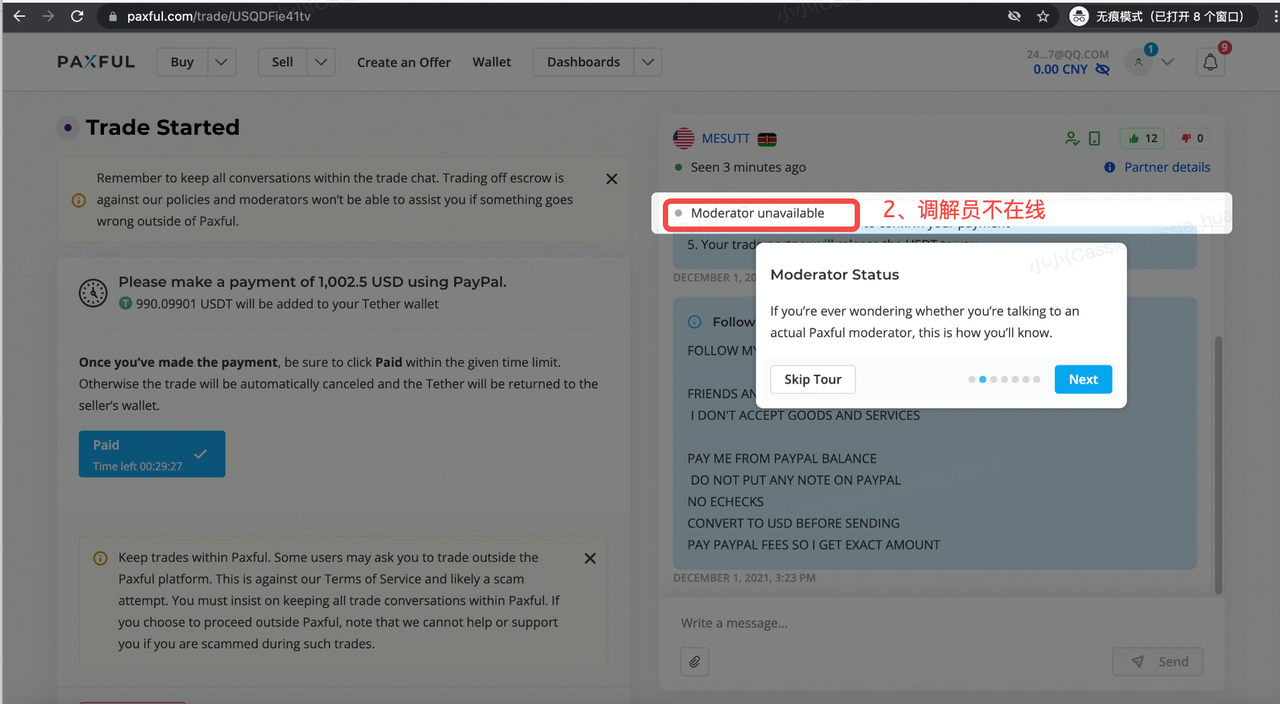Click the info icon in the Keep trades within Paxful banner
Viewport: 1280px width, 704px height.
(100, 558)
